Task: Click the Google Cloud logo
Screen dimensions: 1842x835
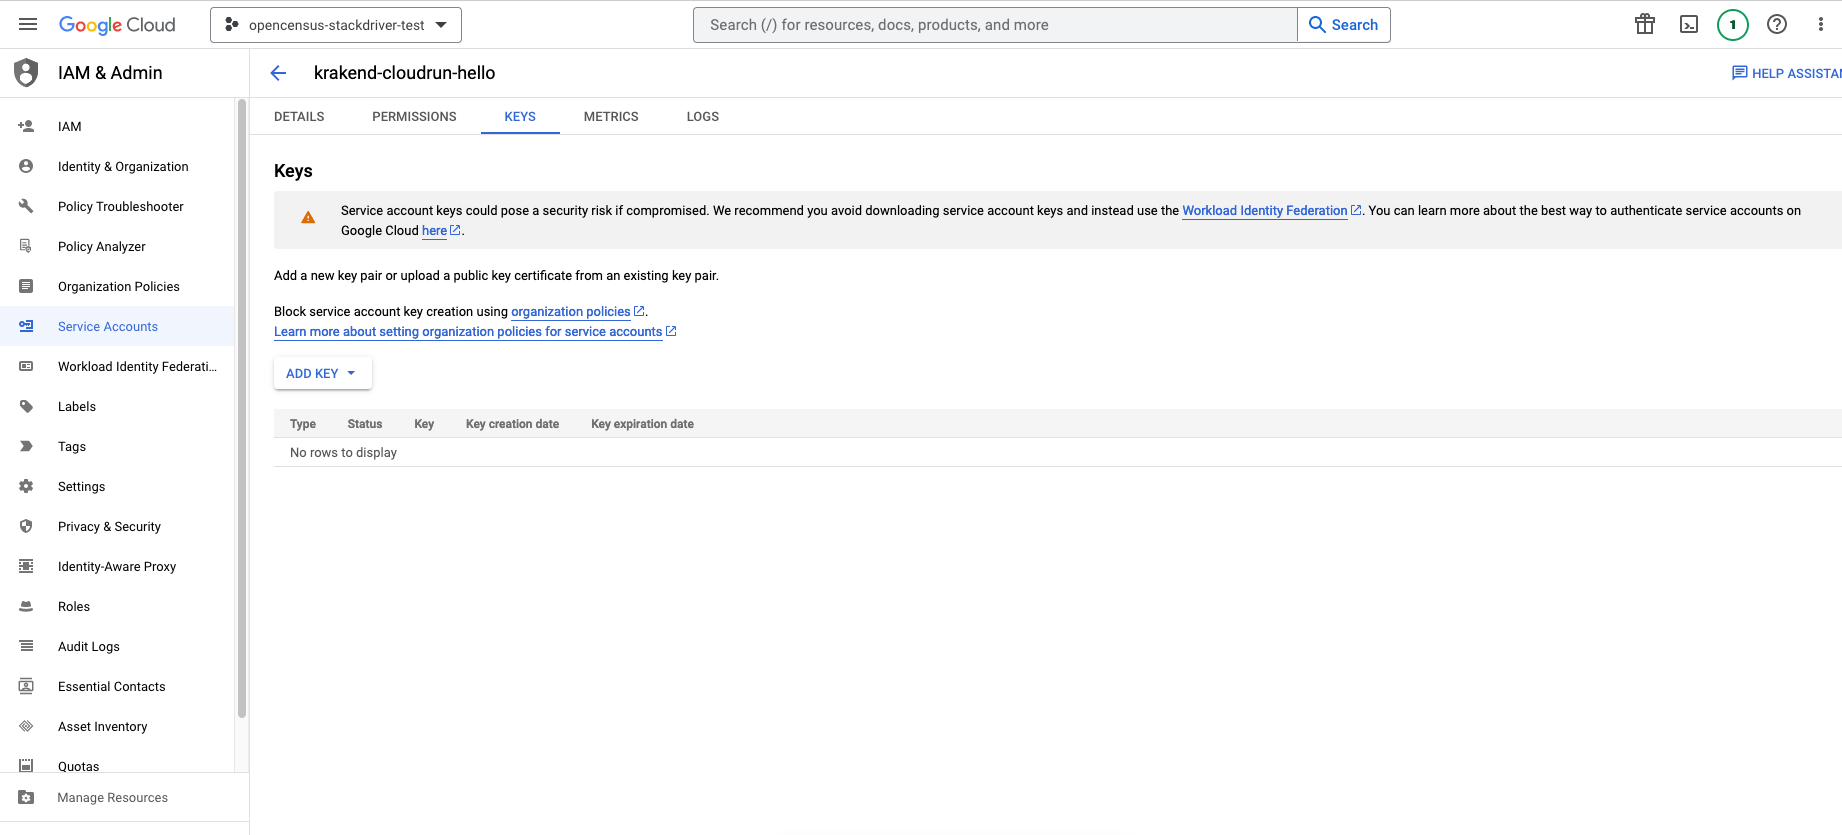Action: (117, 25)
